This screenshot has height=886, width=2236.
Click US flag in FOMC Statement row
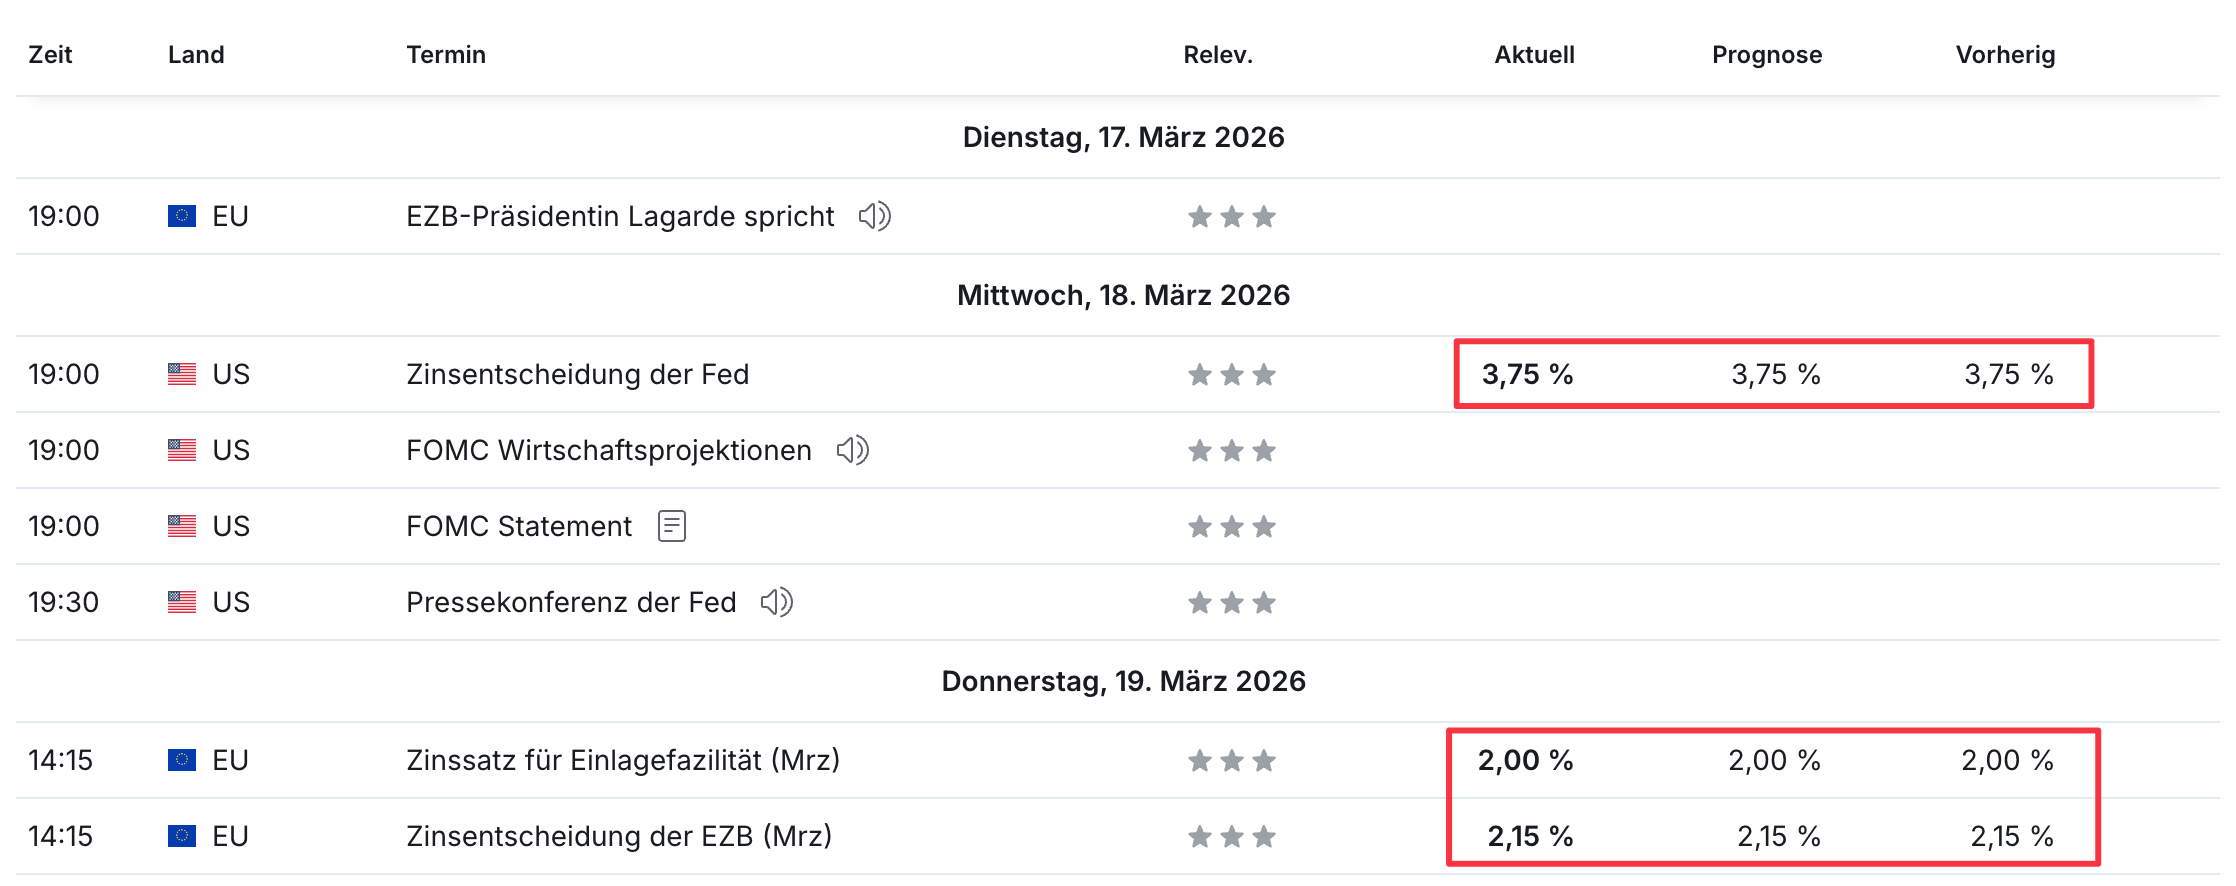182,526
